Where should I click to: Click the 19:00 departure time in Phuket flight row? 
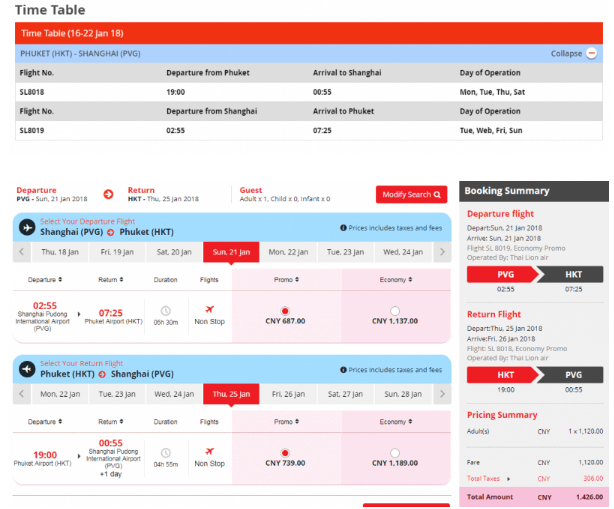coord(45,455)
